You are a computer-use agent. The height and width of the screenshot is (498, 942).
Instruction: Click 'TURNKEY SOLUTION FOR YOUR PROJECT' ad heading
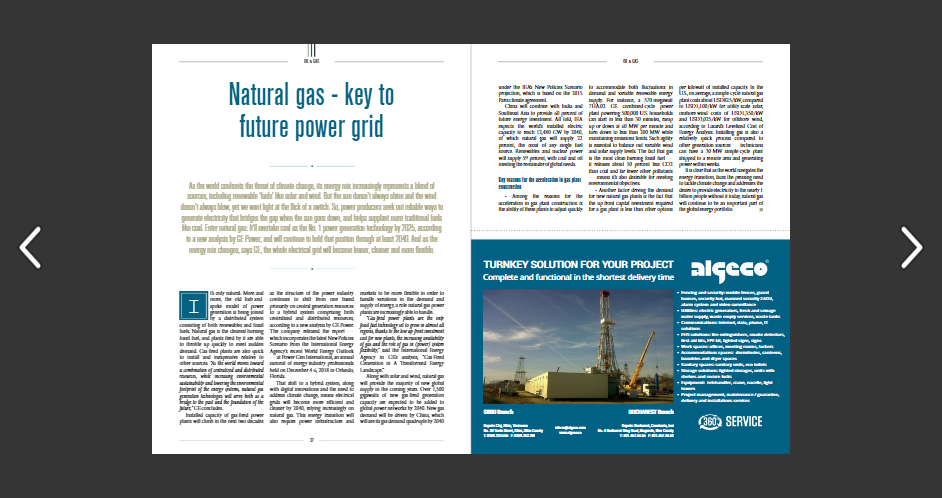pyautogui.click(x=578, y=264)
